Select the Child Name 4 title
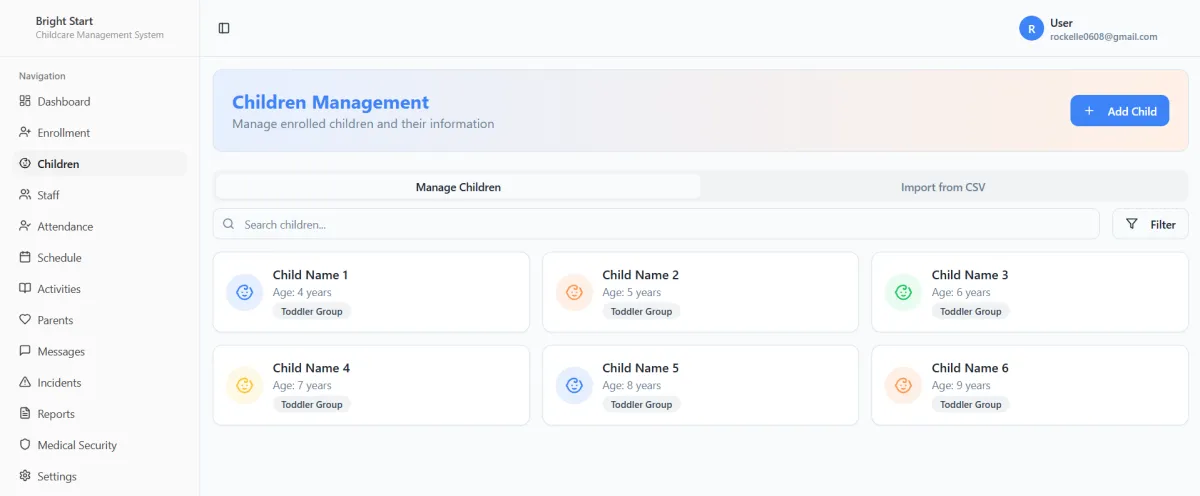The height and width of the screenshot is (496, 1200). coord(311,368)
